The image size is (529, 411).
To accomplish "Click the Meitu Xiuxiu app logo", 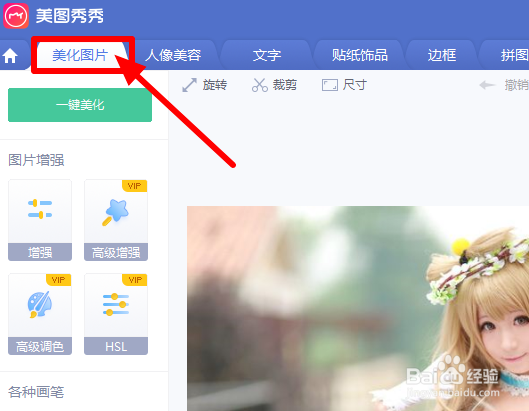I will (x=16, y=16).
